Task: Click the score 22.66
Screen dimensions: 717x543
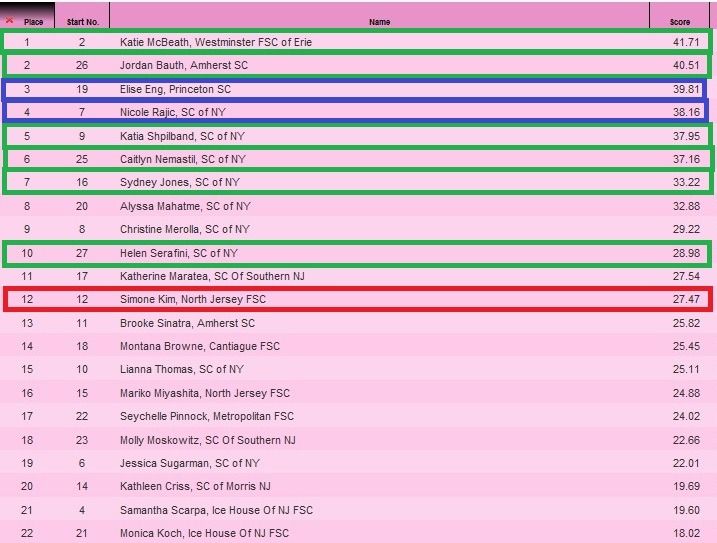Action: [x=686, y=440]
